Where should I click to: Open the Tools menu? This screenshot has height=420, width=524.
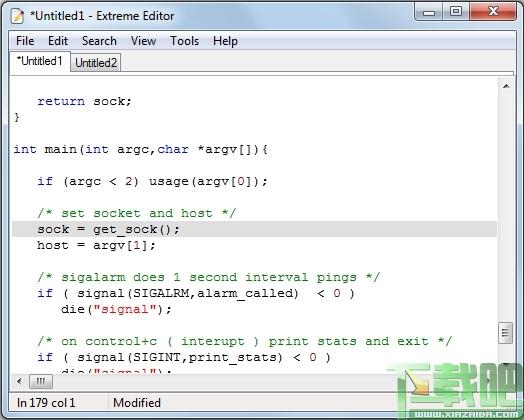tap(184, 41)
